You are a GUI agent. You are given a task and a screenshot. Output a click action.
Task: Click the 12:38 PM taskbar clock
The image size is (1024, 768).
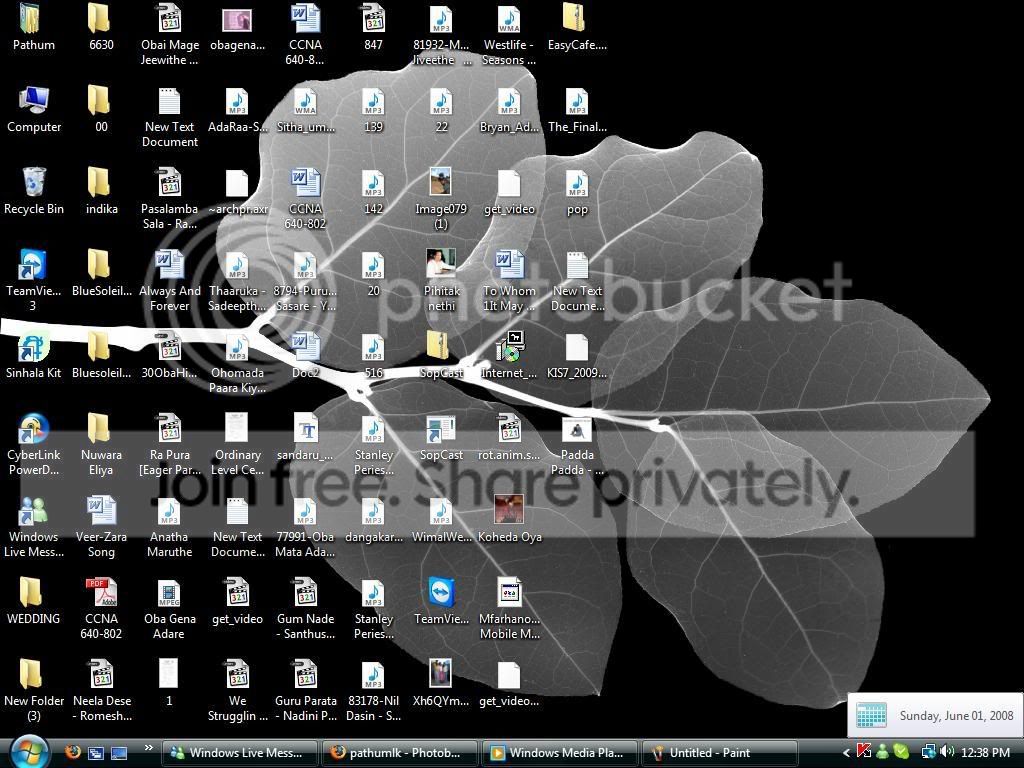coord(985,753)
